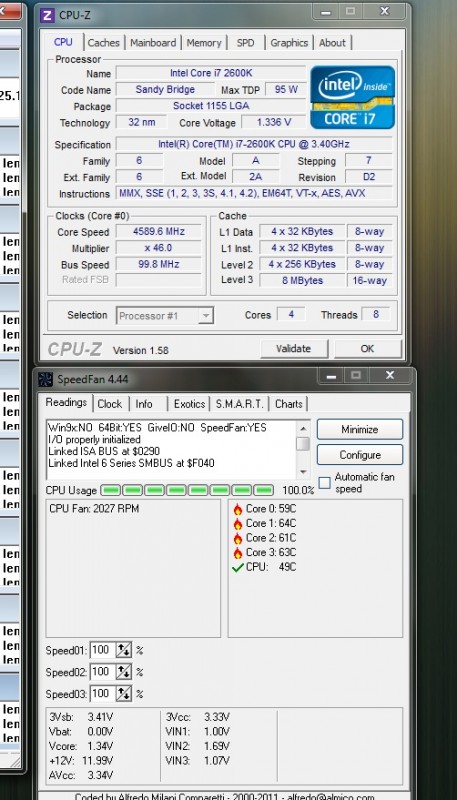This screenshot has width=457, height=800.
Task: Enable the Automatic fan speed checkbox
Action: [x=324, y=483]
